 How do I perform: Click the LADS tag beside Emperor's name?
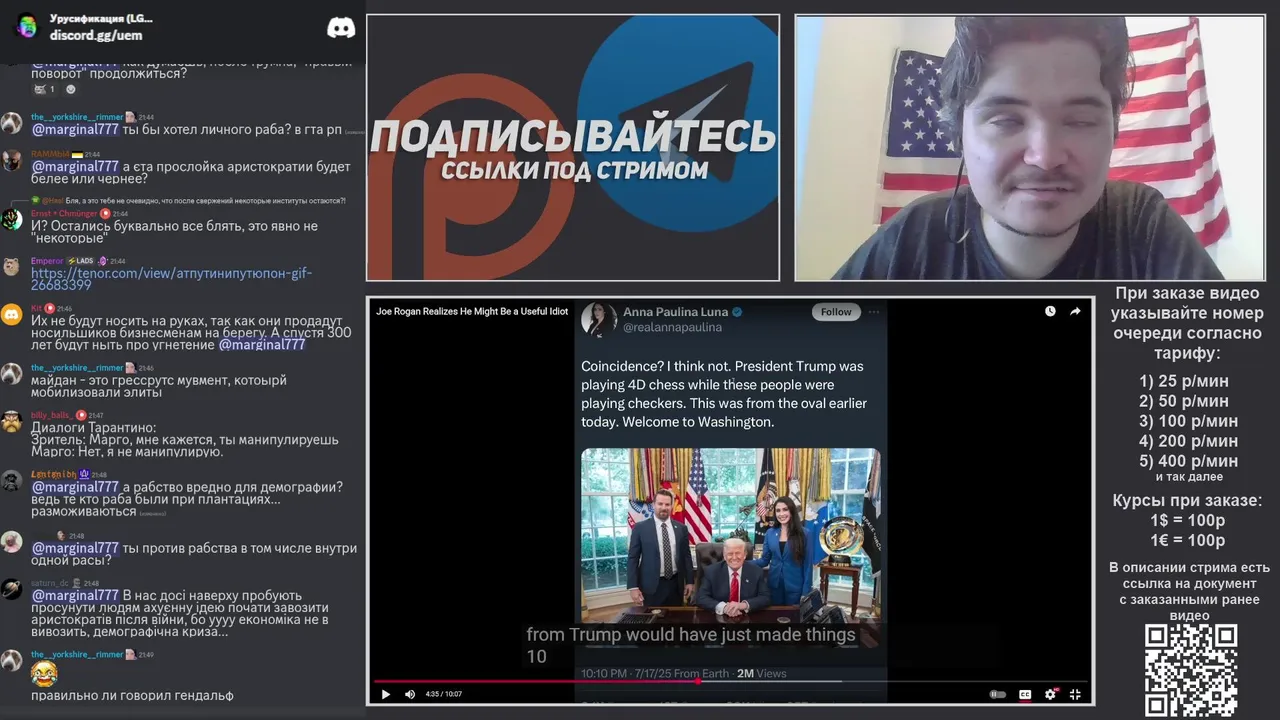(x=79, y=261)
